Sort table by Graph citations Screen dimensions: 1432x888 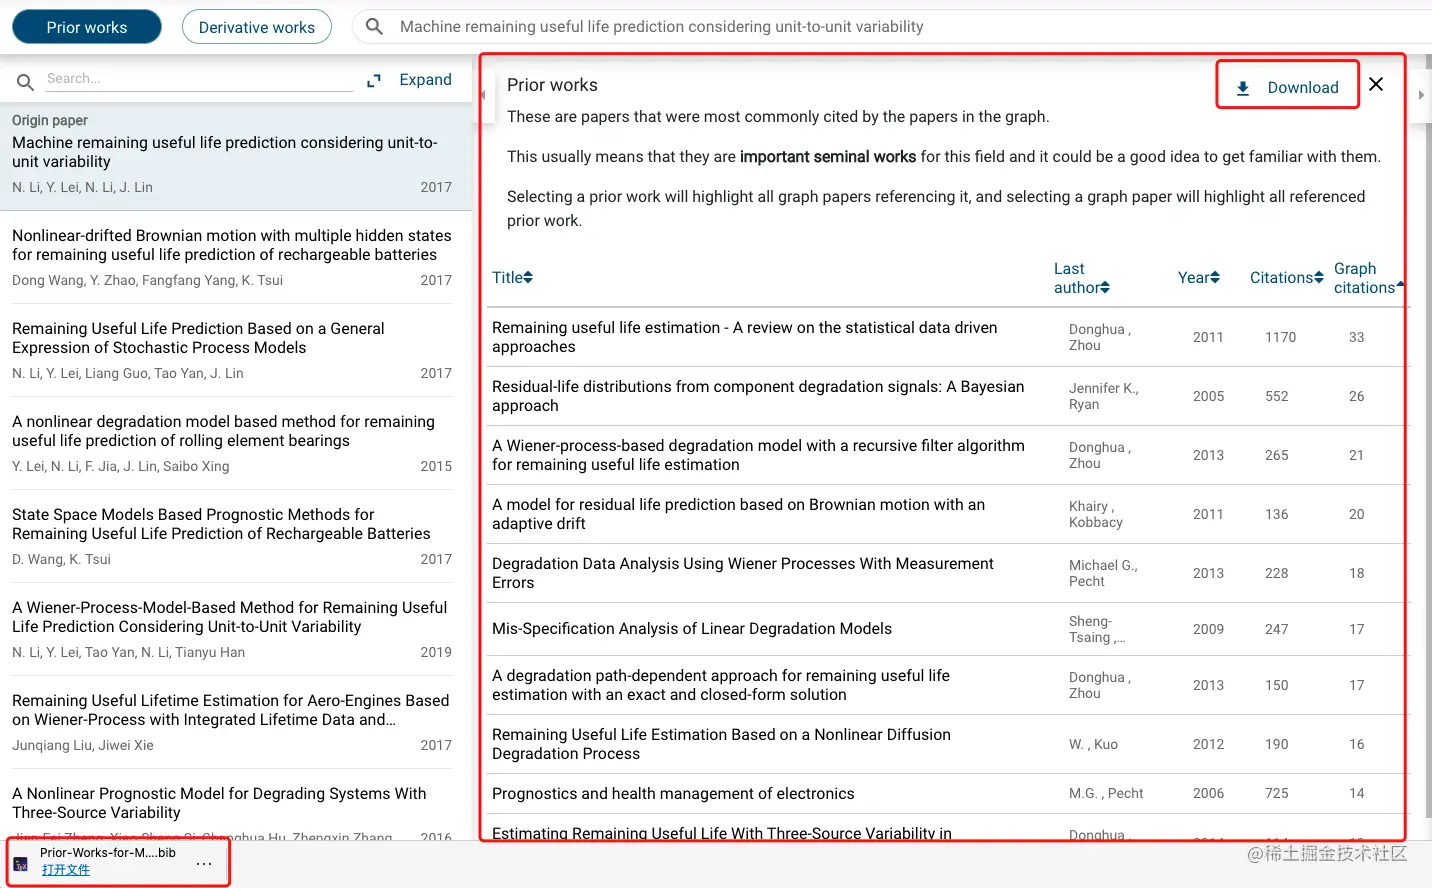click(1369, 278)
